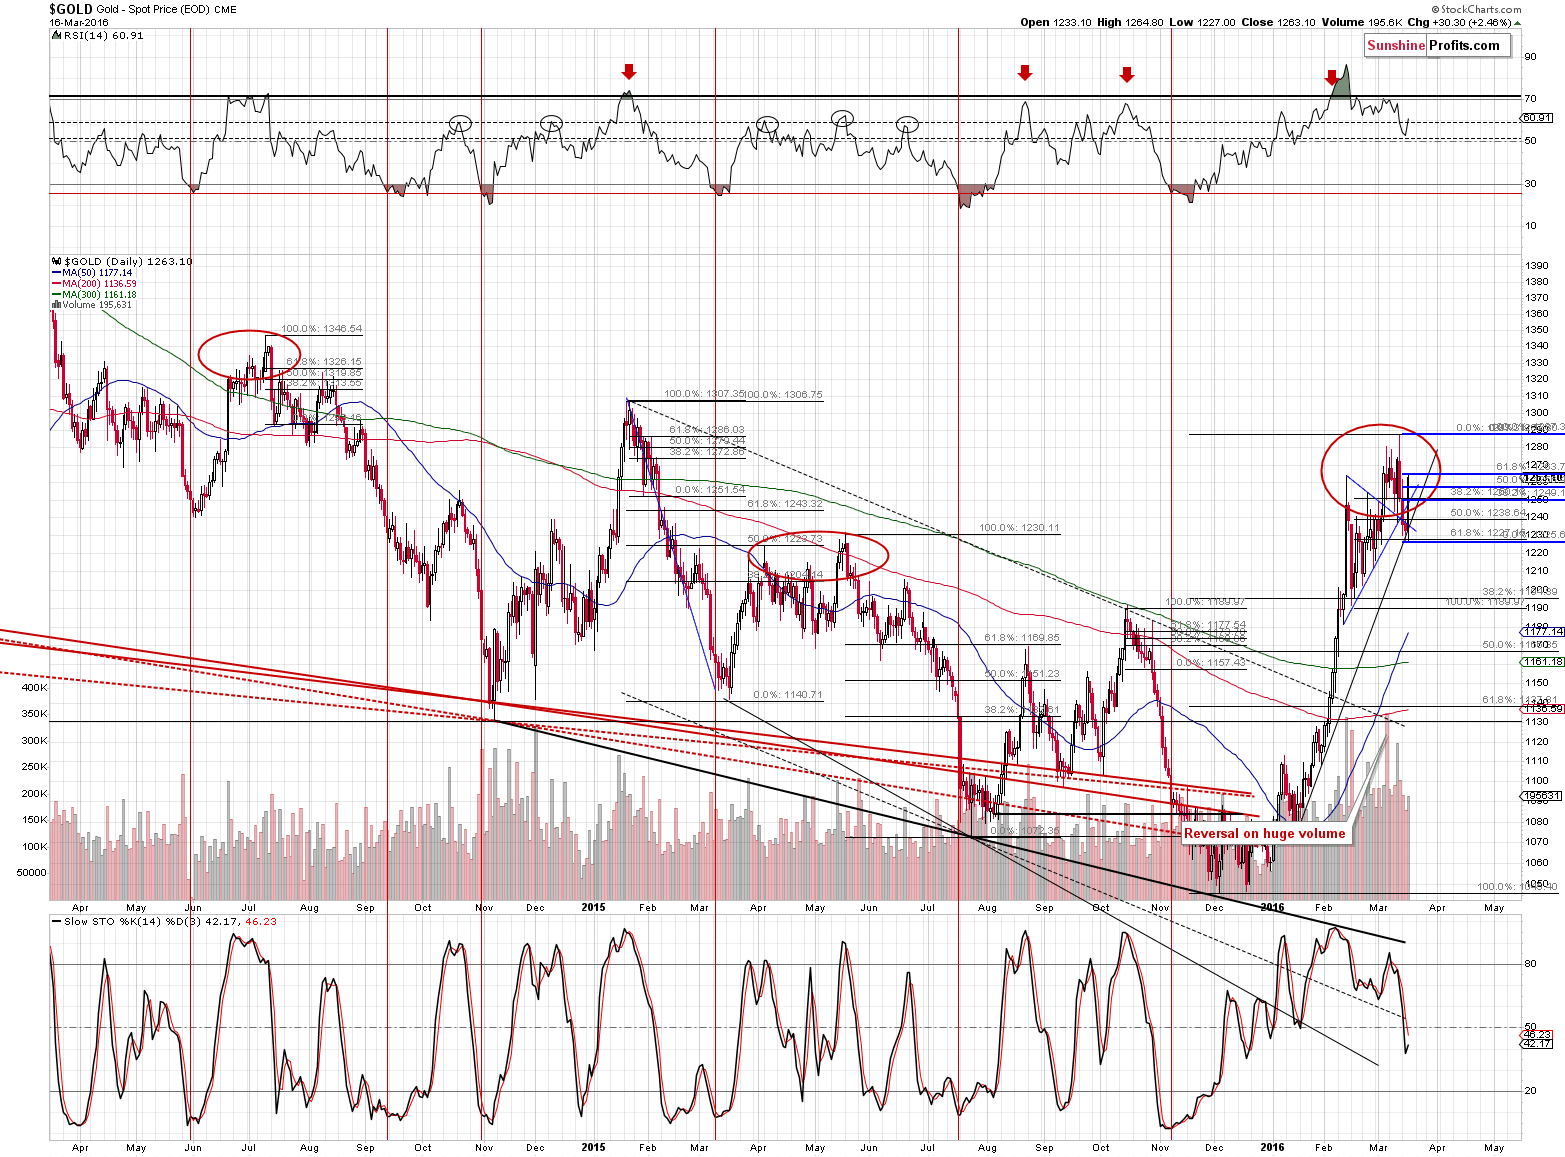Viewport: 1565px width, 1157px height.
Task: Click the 46.23 stochastic value tag
Action: coord(1536,1034)
